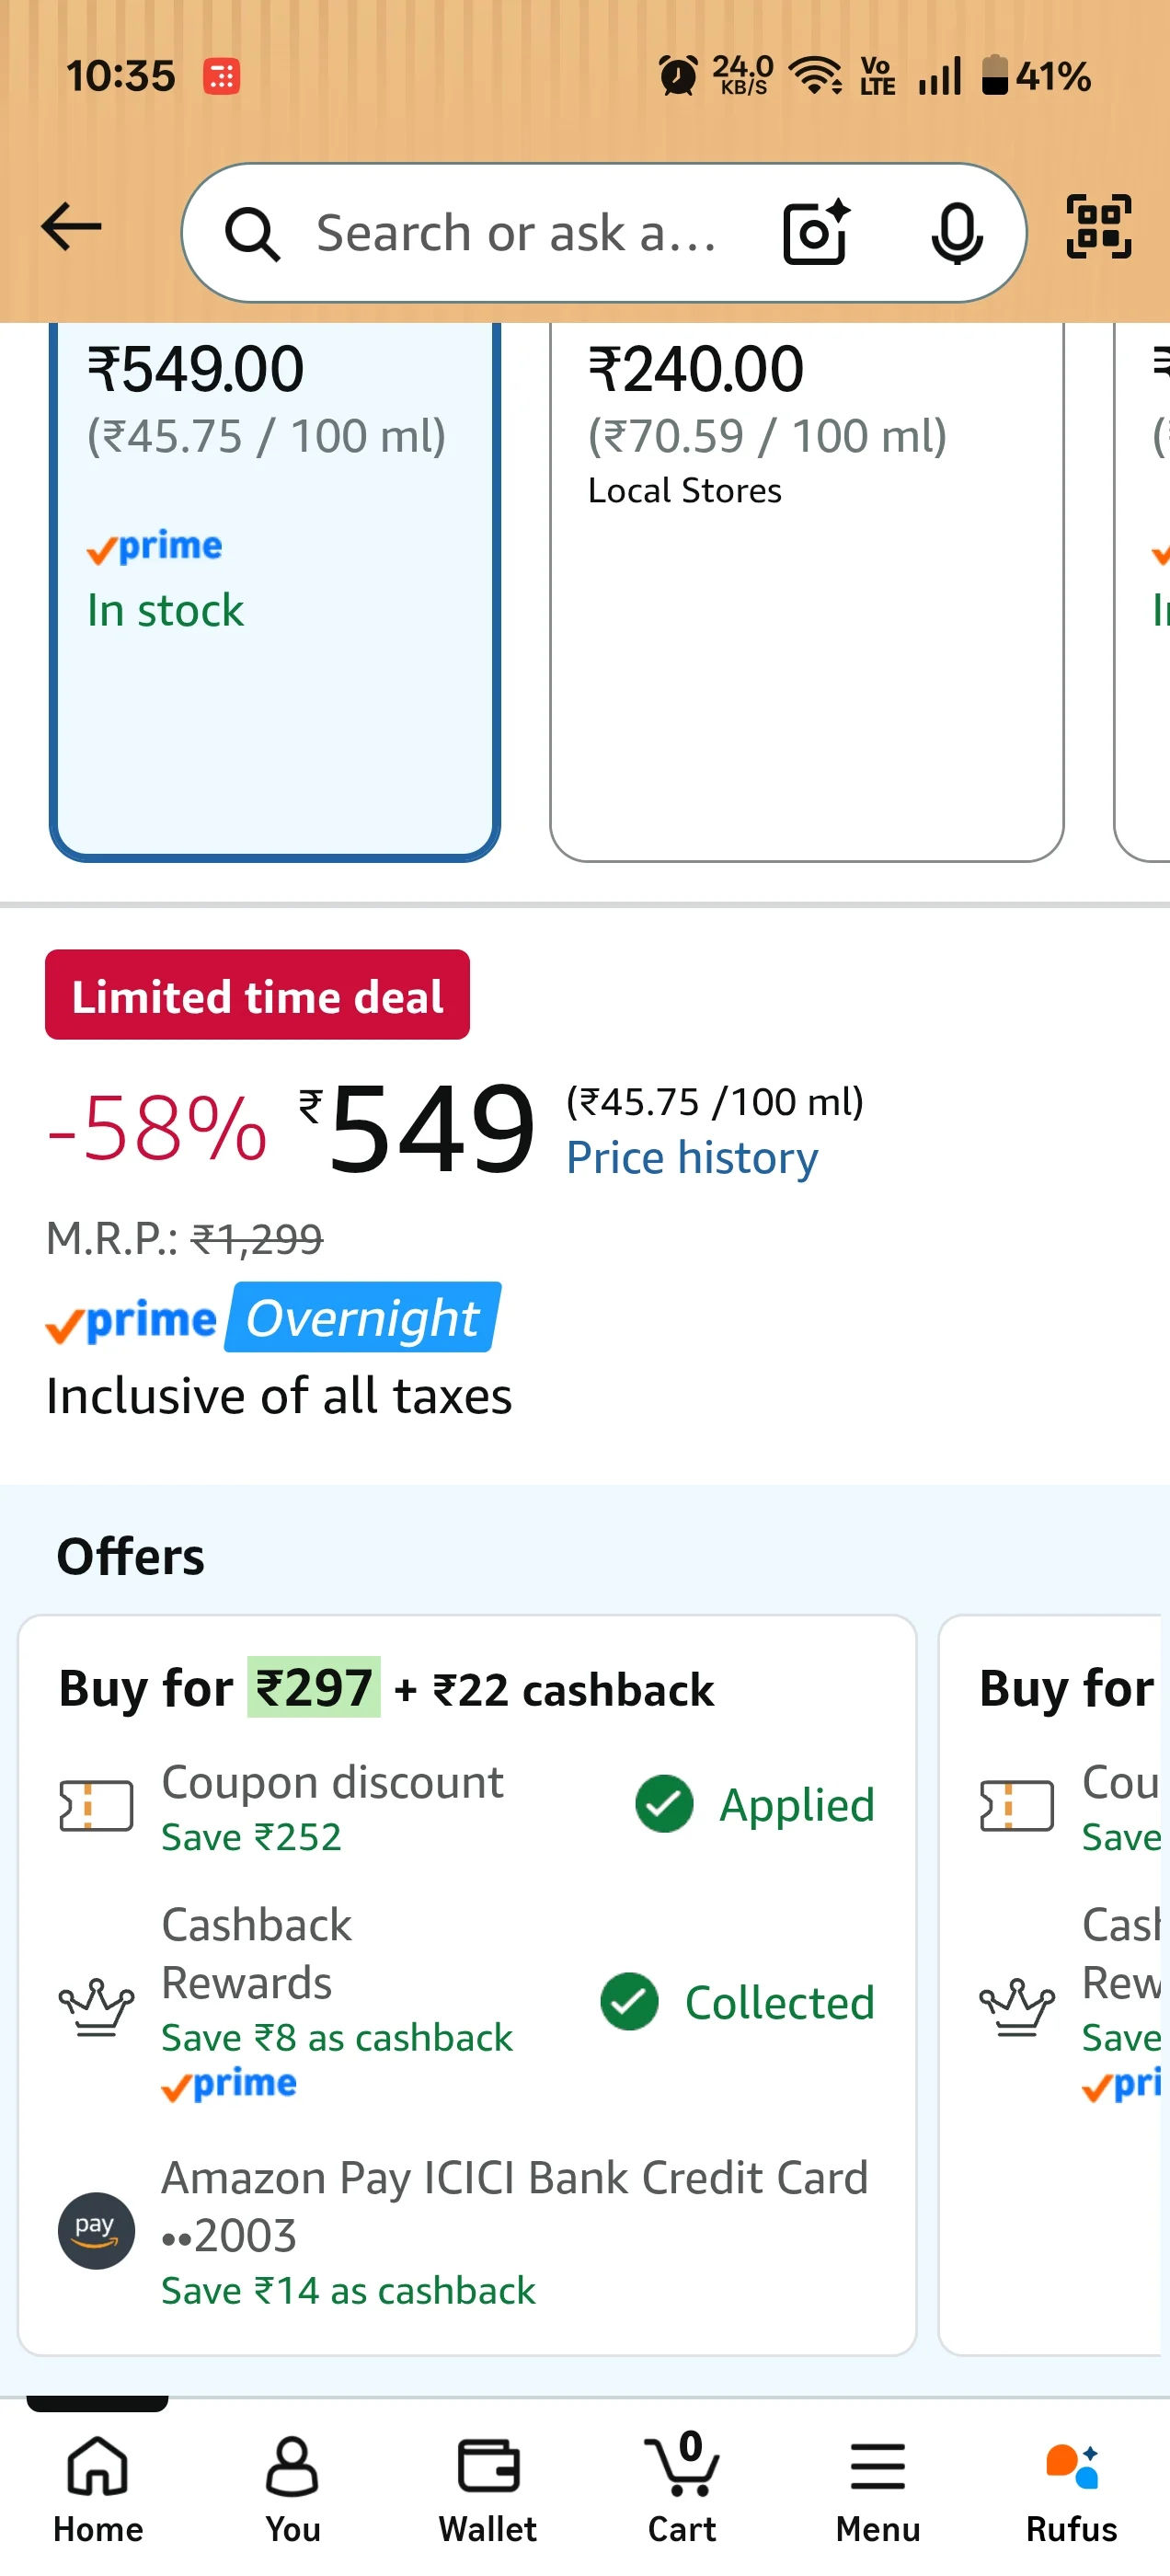Toggle the Applied coupon checkmark
Viewport: 1170px width, 2576px height.
[x=664, y=1804]
